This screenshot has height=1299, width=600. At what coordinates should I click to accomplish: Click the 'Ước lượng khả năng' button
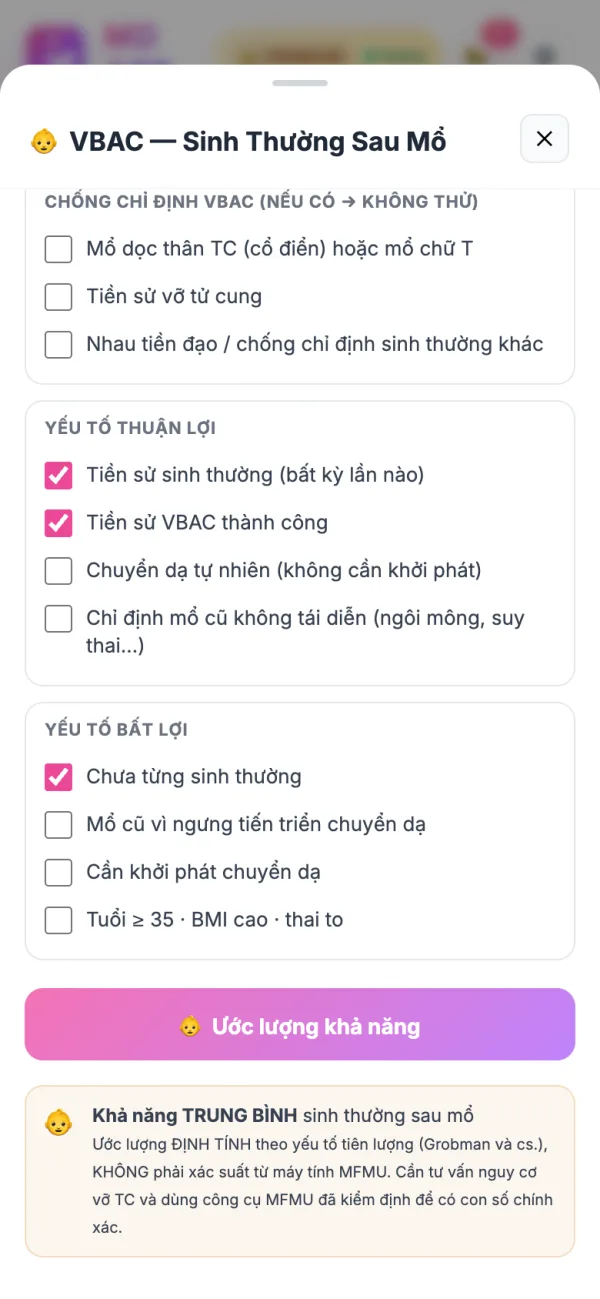click(x=300, y=1025)
